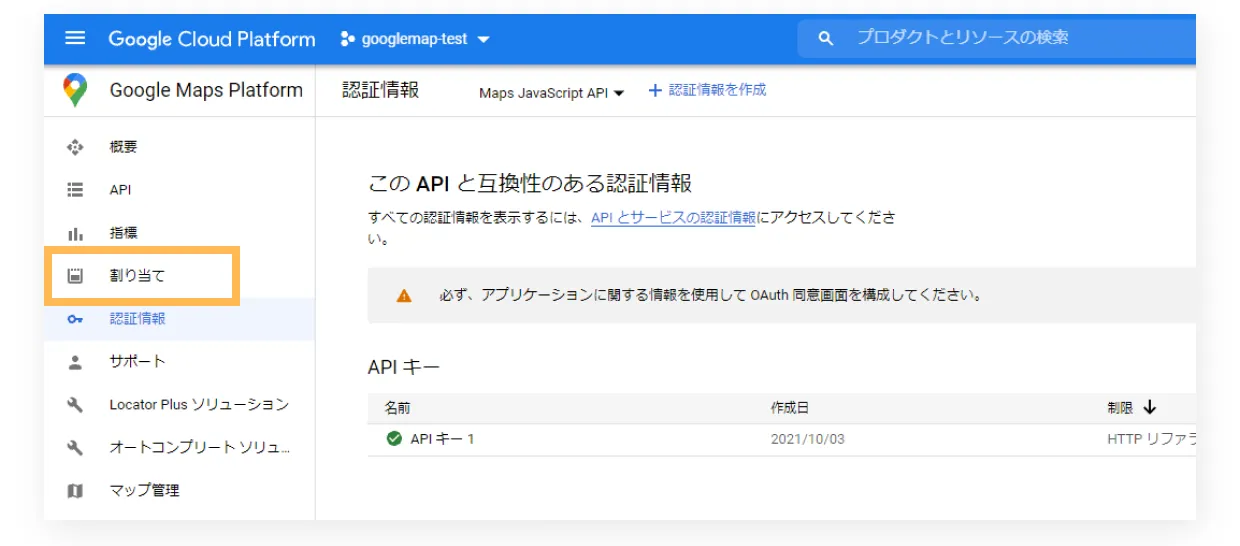Click the 概要 overview icon
1240x546 pixels.
[x=75, y=147]
